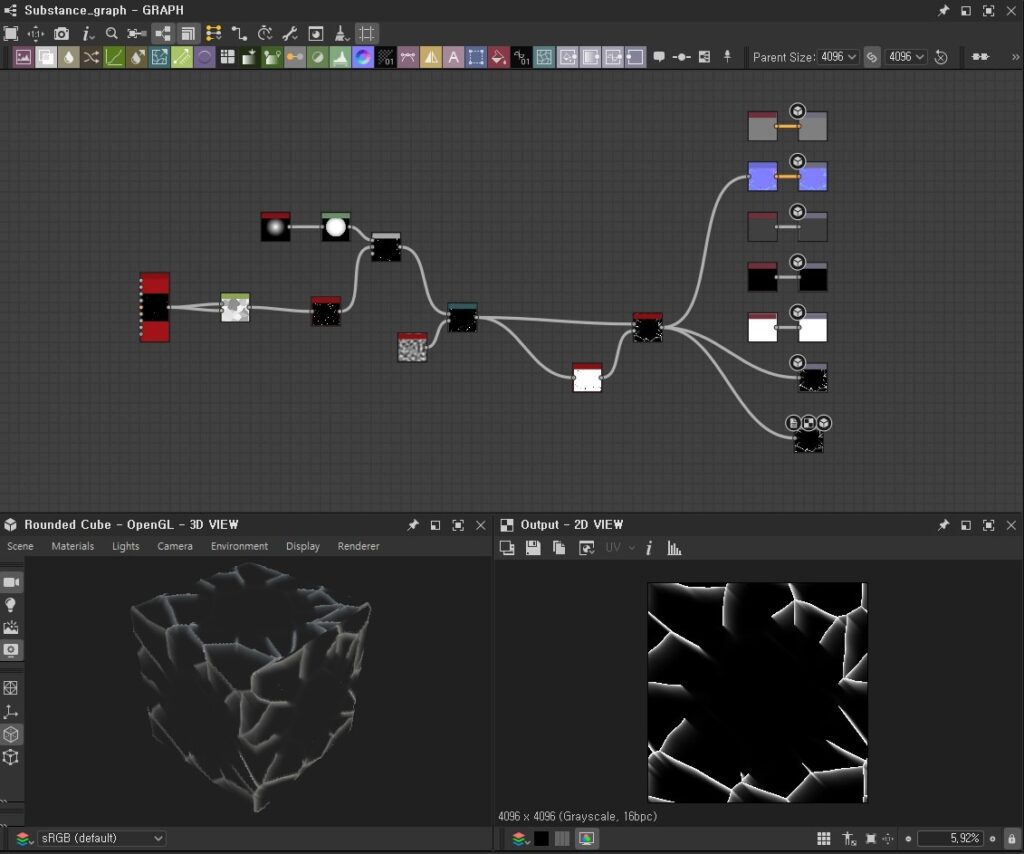
Task: Toggle the tiling grid display in 2D view
Action: 824,838
